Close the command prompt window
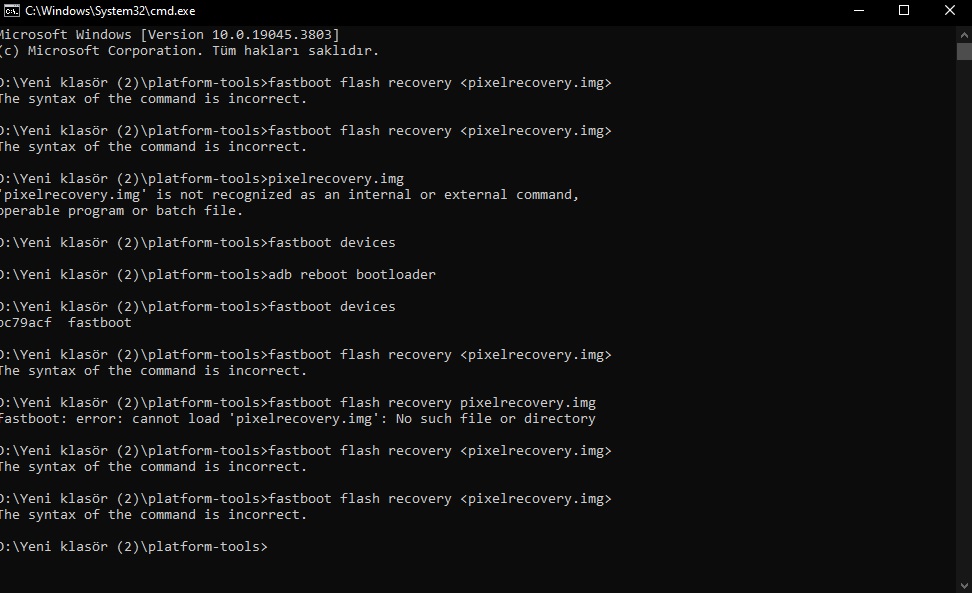The height and width of the screenshot is (593, 972). [x=948, y=11]
